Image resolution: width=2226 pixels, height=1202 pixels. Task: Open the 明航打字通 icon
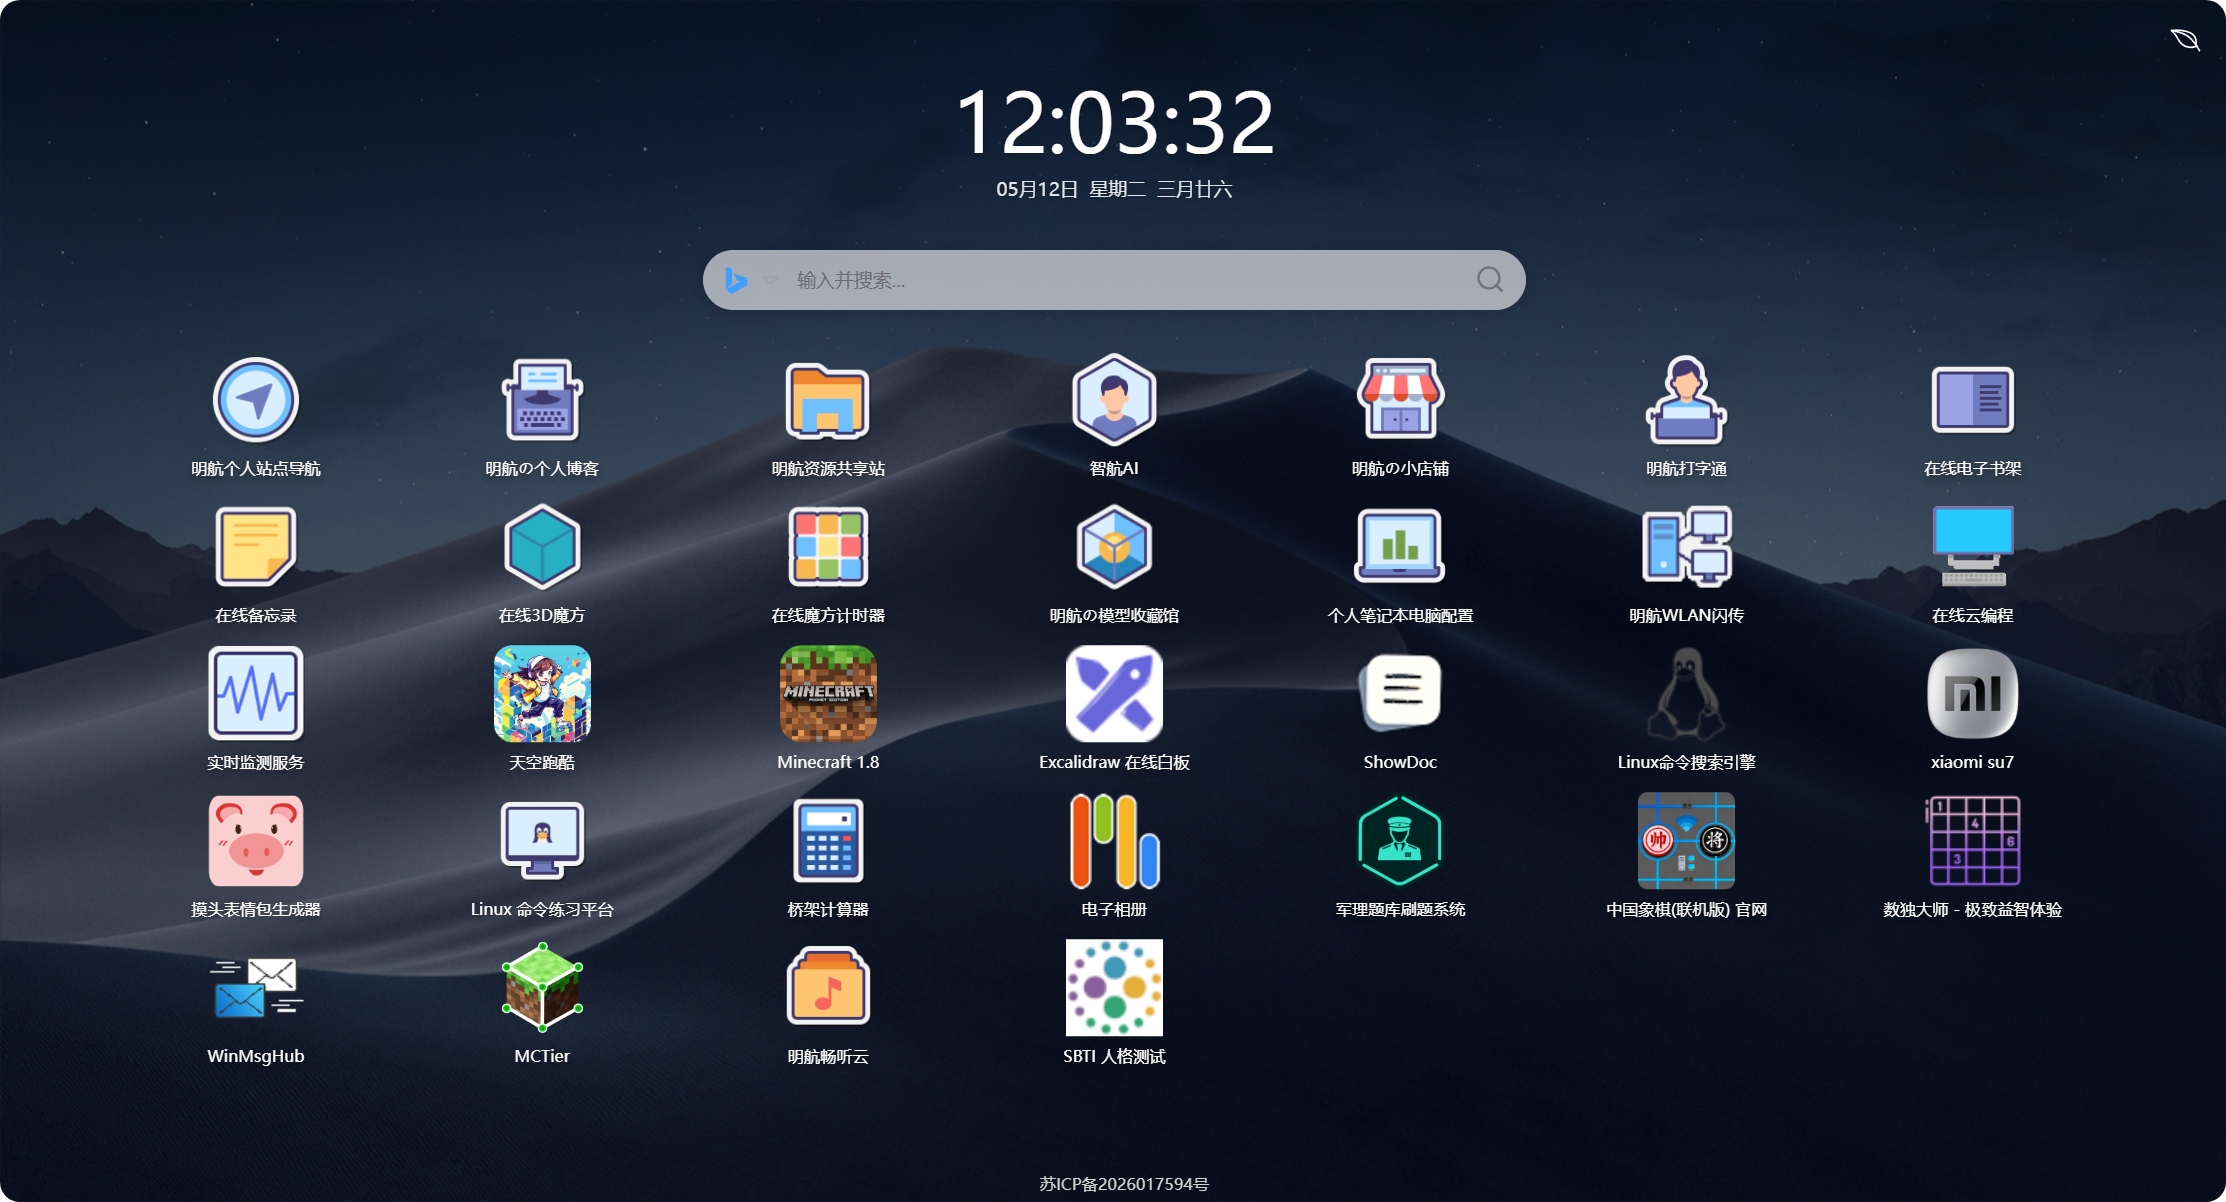(x=1686, y=400)
